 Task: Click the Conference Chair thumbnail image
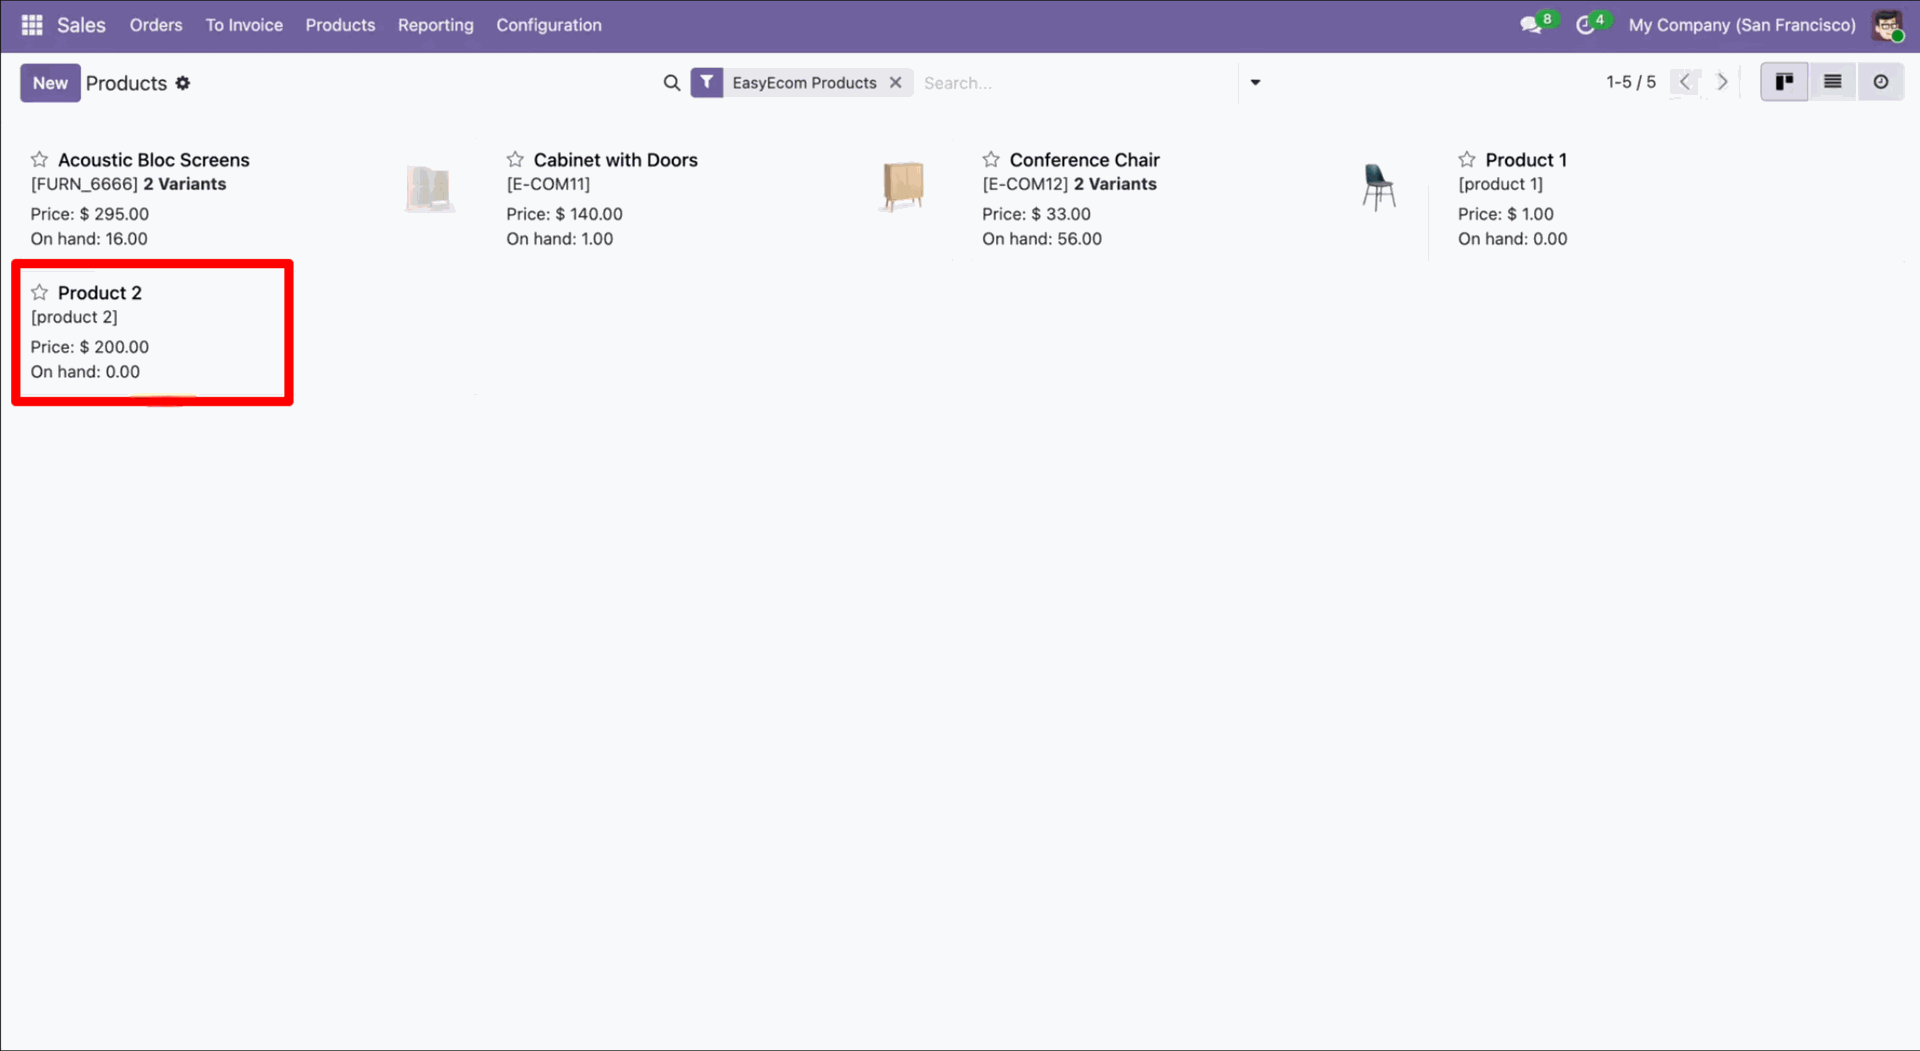tap(1379, 187)
